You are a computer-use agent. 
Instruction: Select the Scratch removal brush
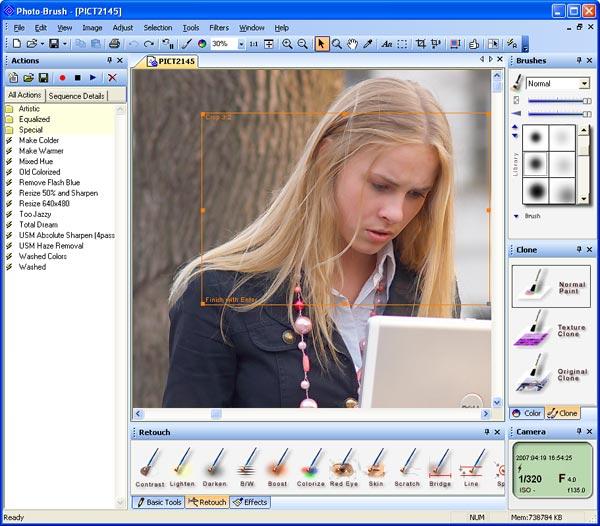pos(407,467)
